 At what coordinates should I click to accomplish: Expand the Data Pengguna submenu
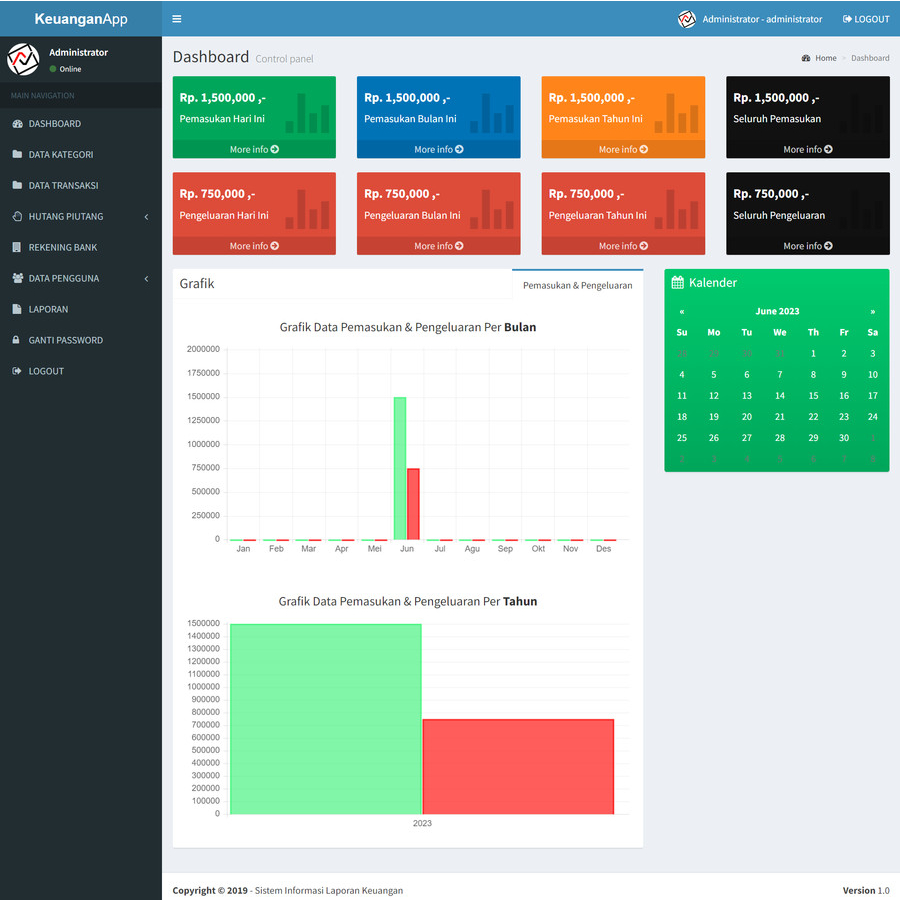point(66,278)
